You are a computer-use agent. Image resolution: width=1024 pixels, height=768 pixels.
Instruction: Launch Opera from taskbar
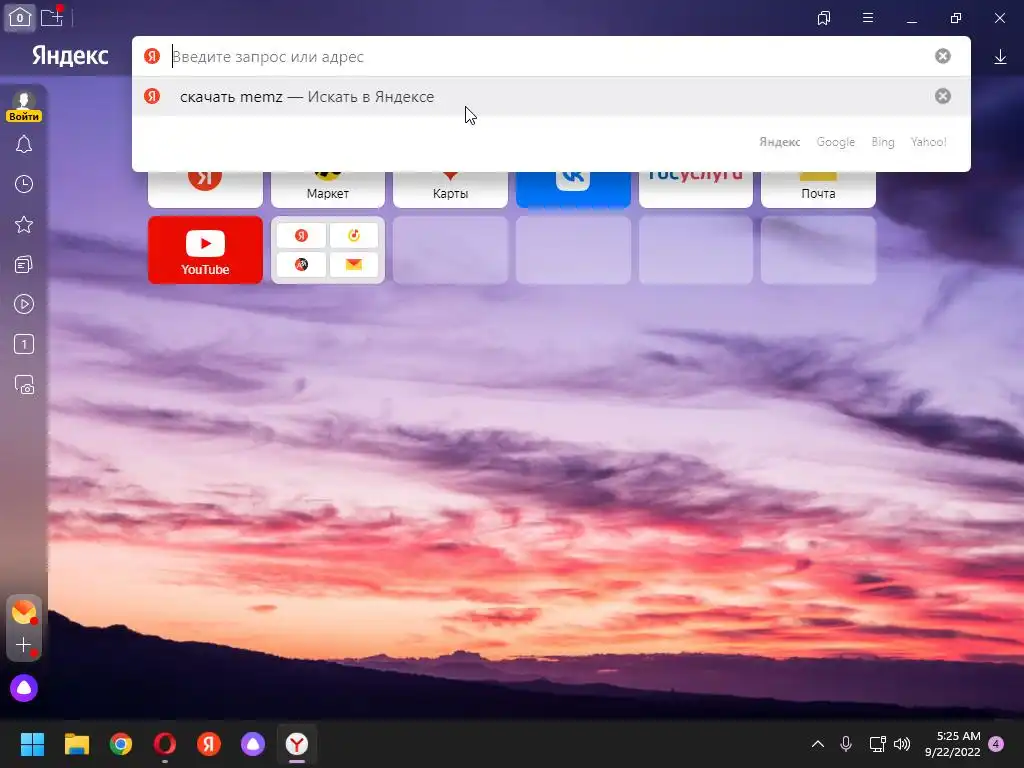pos(165,744)
